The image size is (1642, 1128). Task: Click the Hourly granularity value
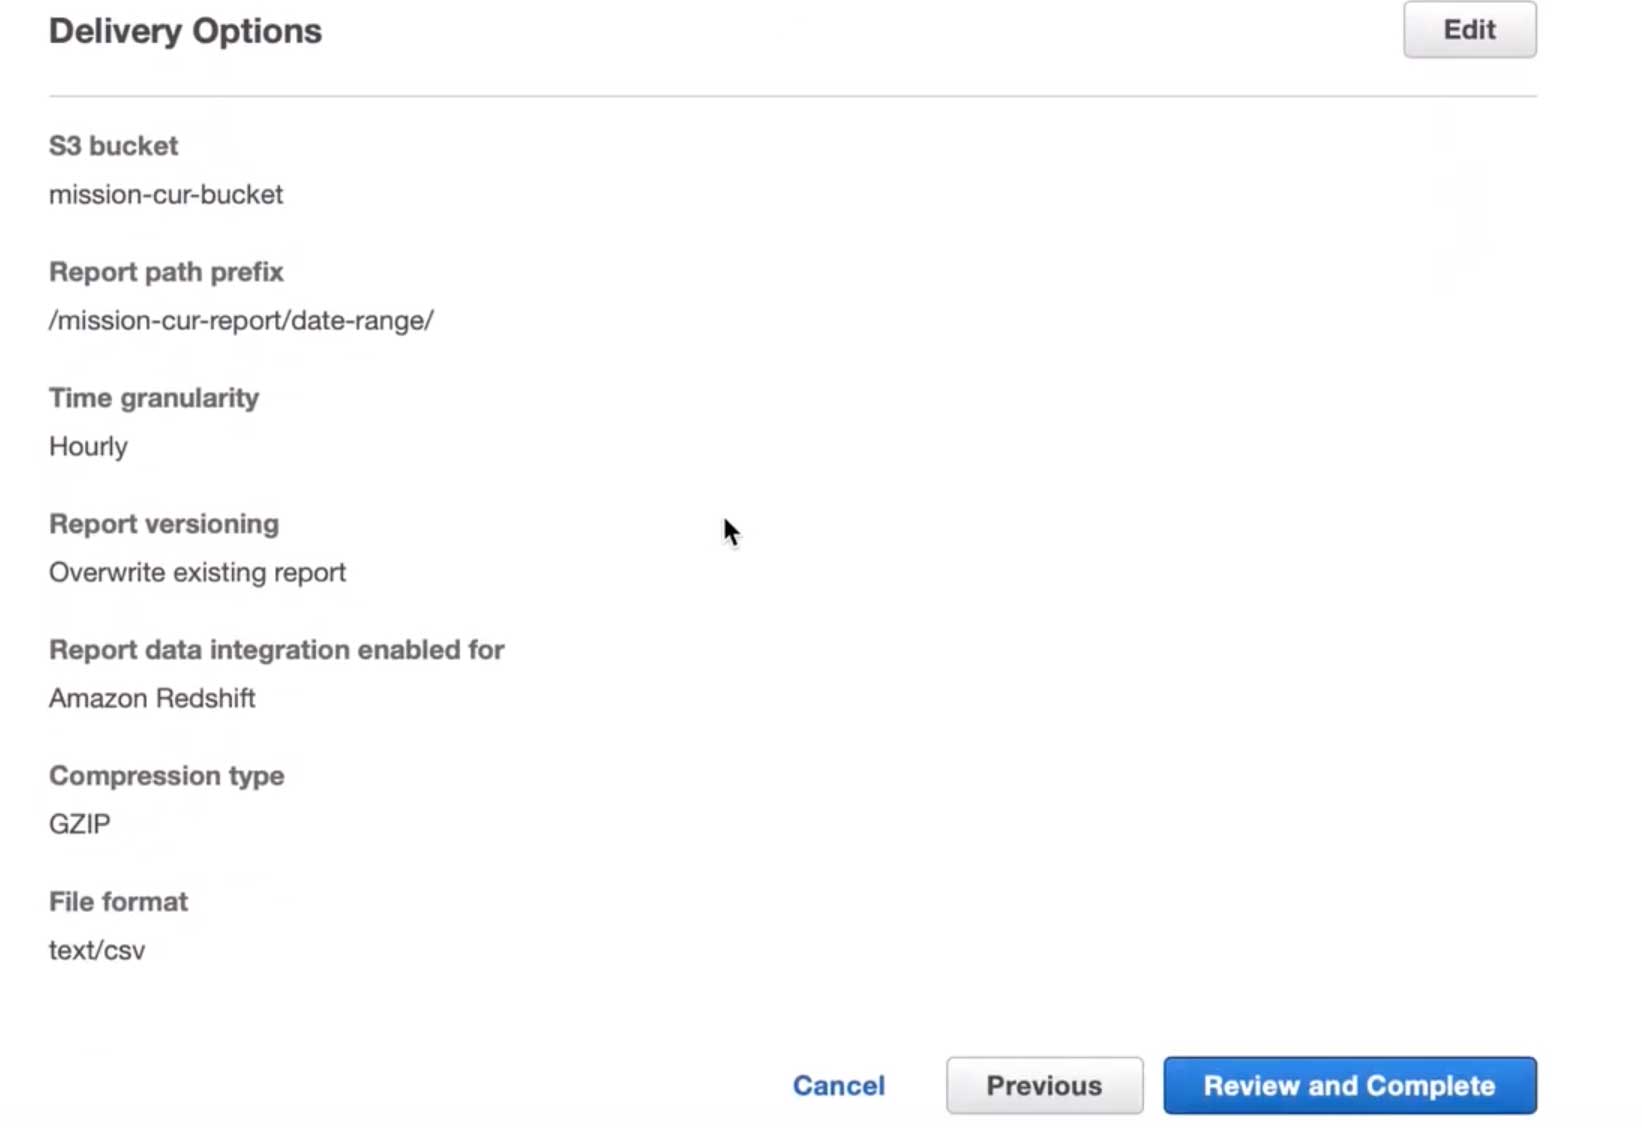pos(88,446)
